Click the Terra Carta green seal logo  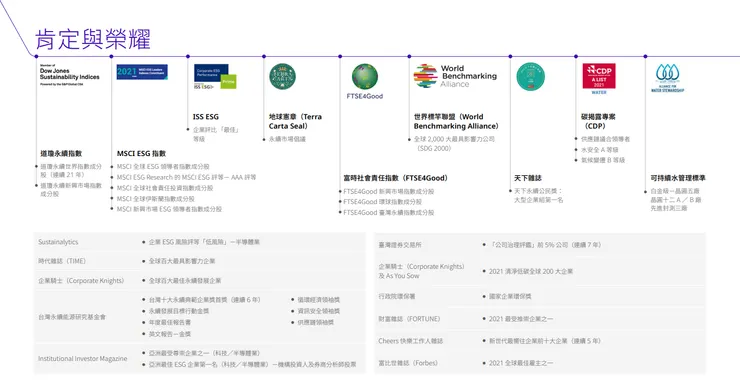[x=282, y=76]
